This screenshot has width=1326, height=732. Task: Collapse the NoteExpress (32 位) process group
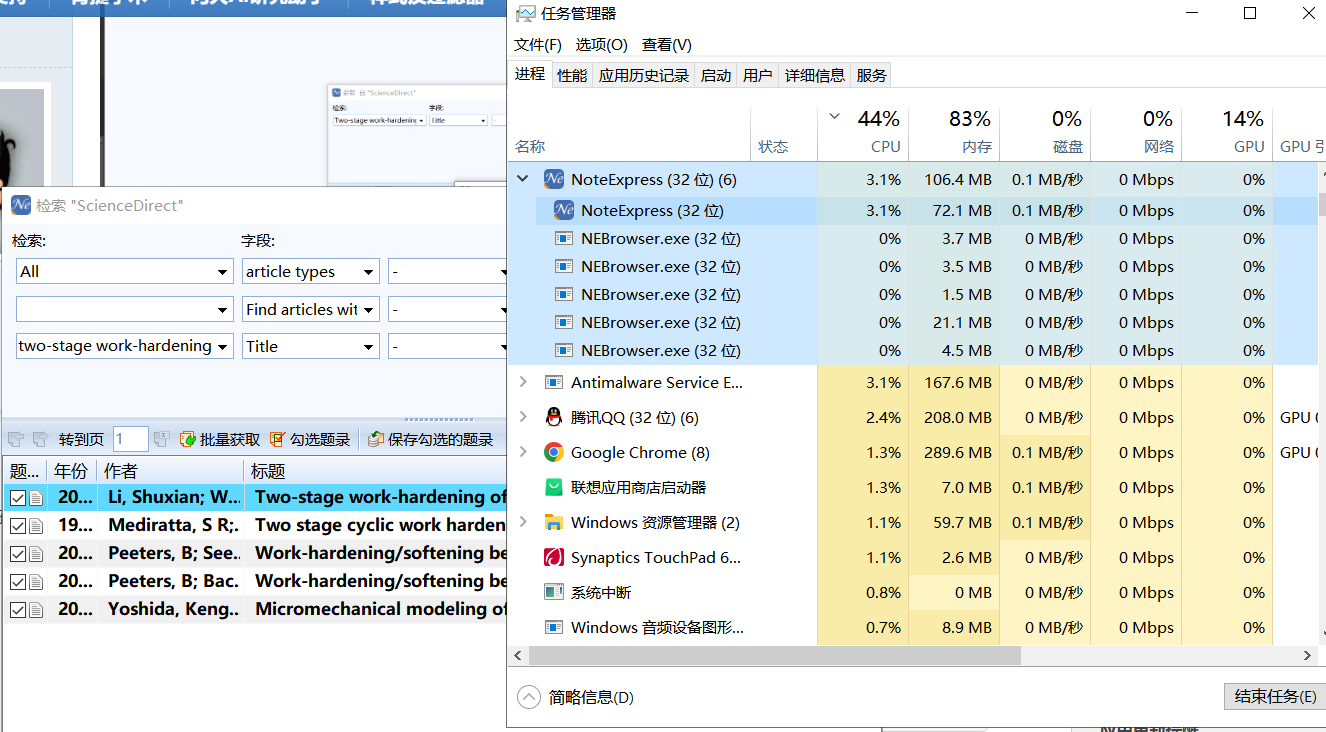click(522, 180)
